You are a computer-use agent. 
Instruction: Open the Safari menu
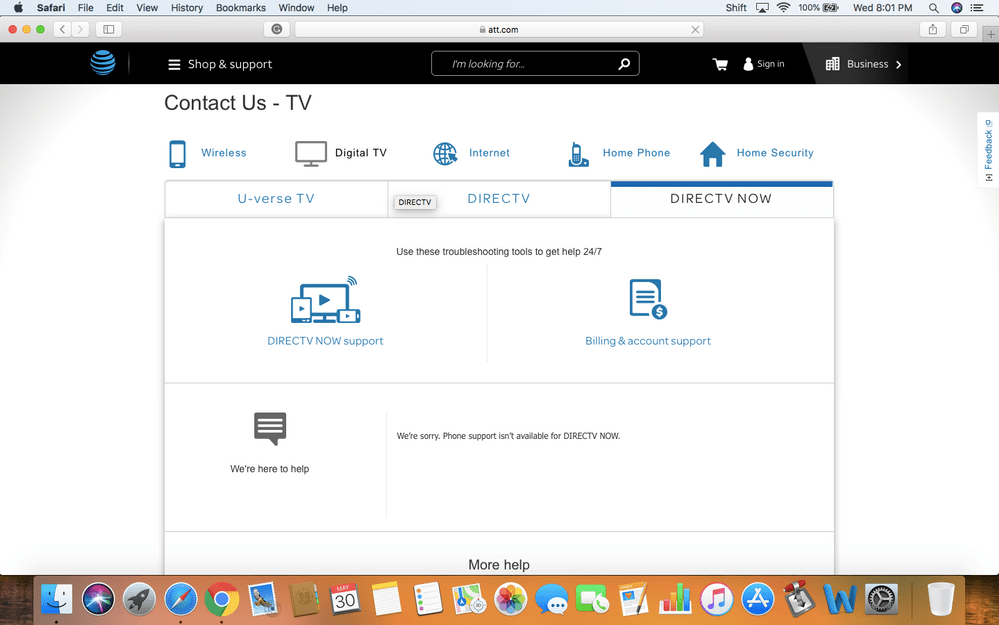tap(51, 8)
